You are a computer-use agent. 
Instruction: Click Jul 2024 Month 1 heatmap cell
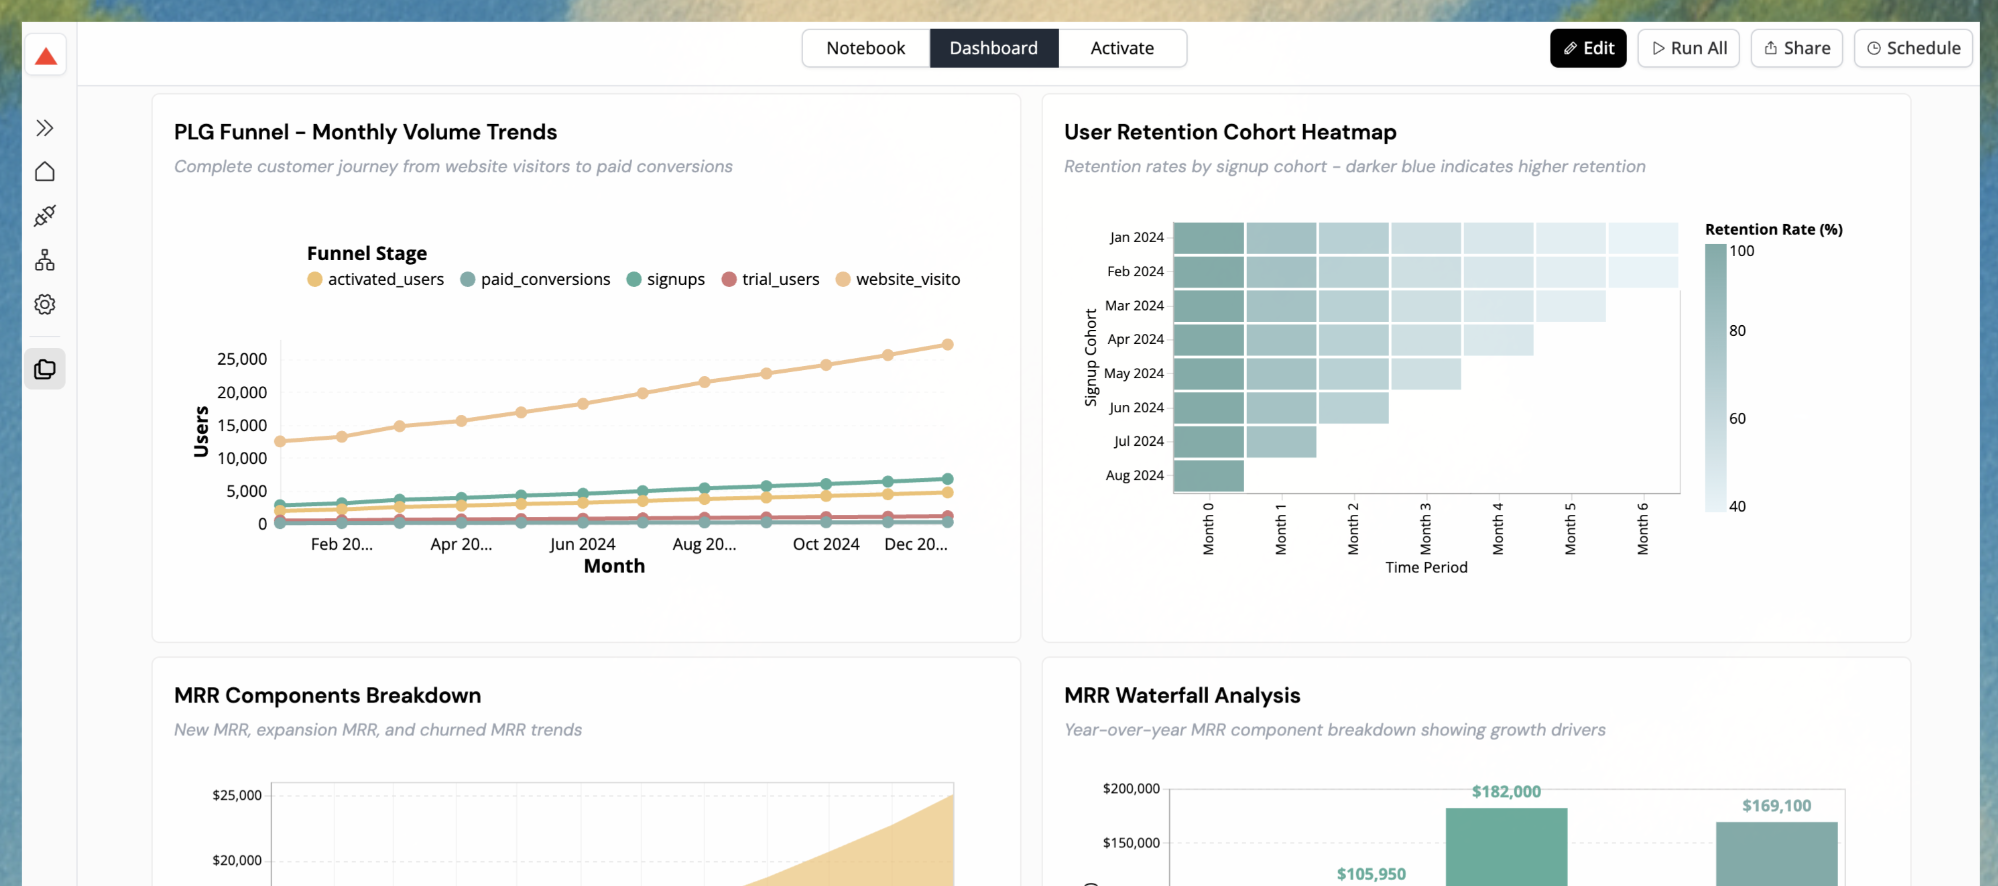1281,442
